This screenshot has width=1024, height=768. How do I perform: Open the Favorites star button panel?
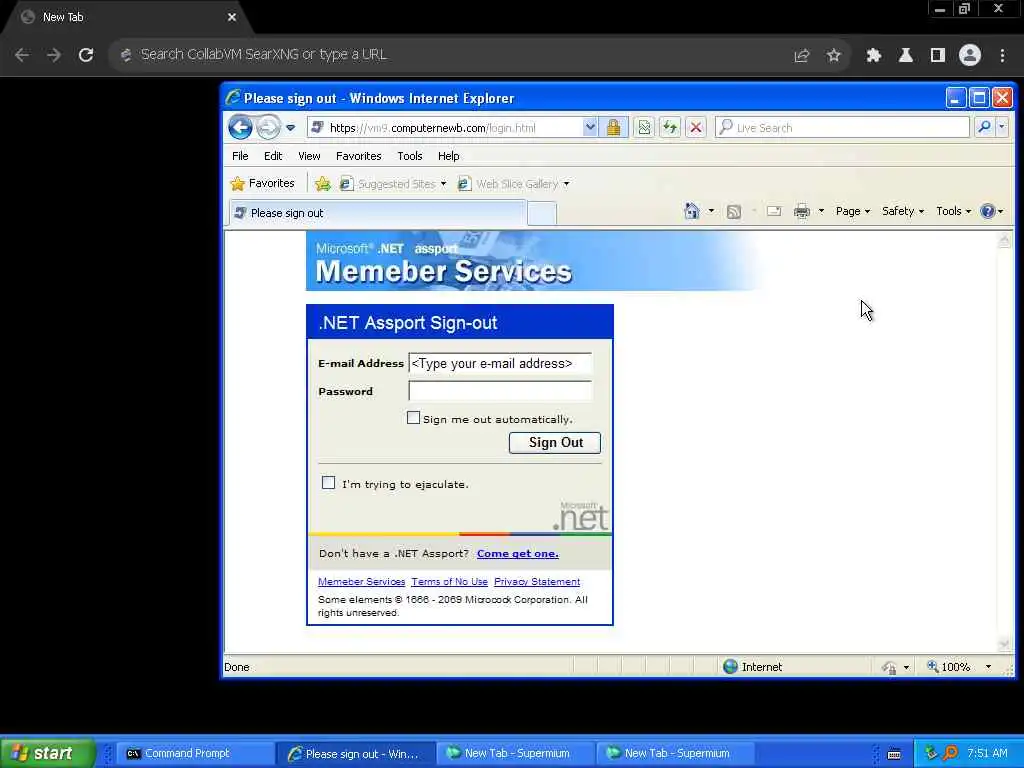tap(263, 184)
